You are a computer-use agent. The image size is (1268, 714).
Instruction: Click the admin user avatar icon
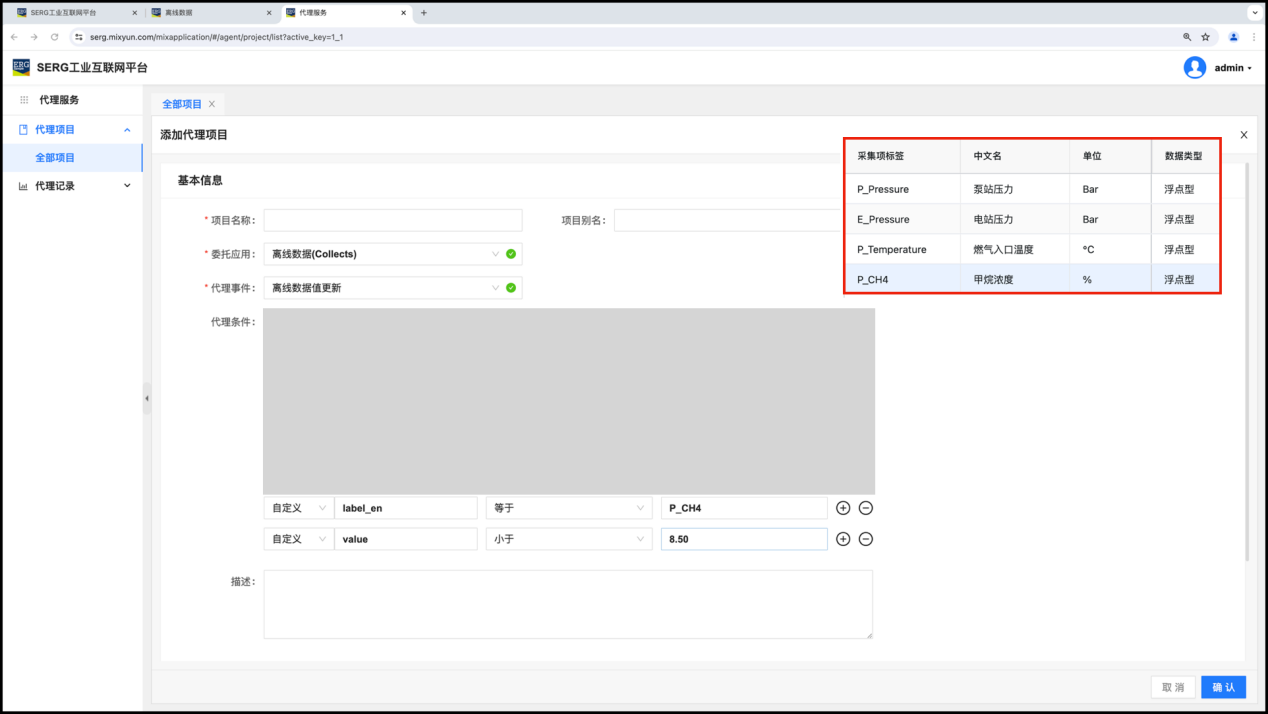point(1194,68)
